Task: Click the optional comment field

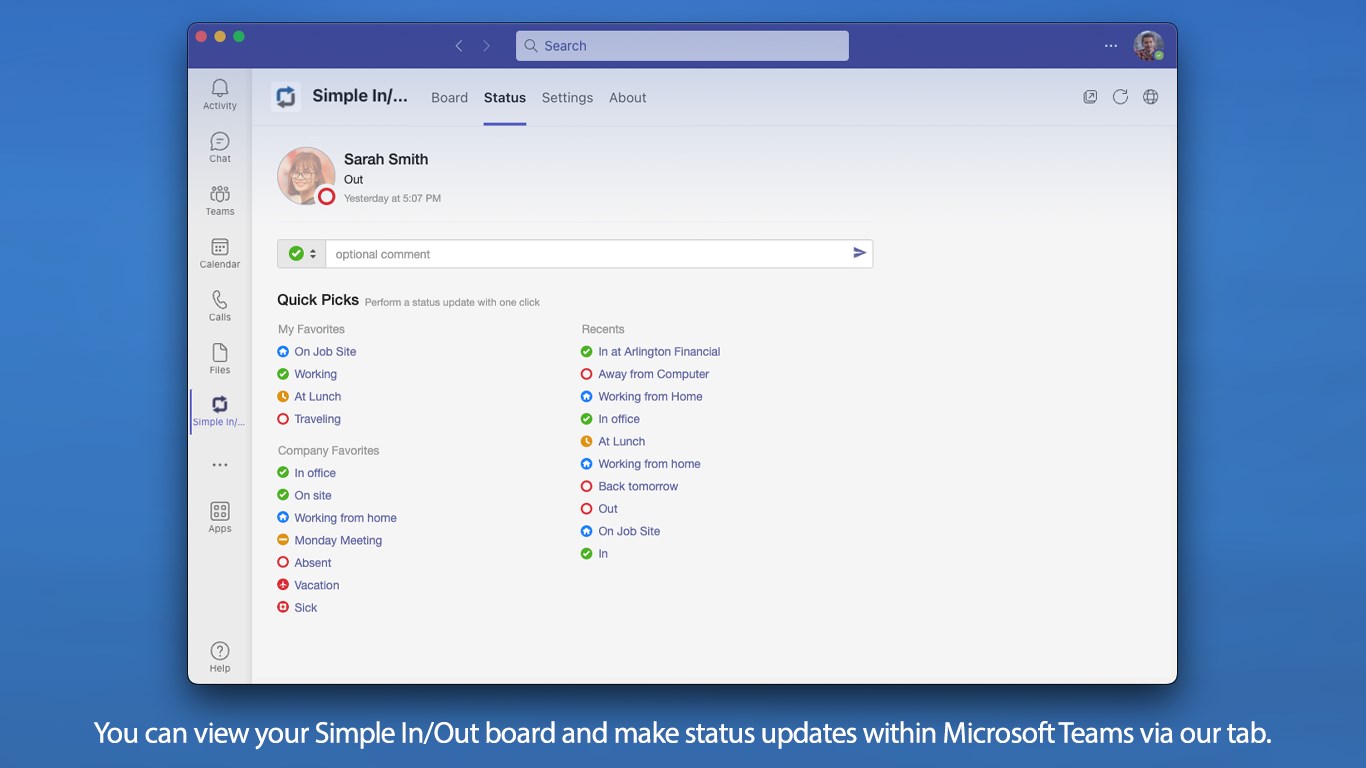Action: pyautogui.click(x=588, y=254)
